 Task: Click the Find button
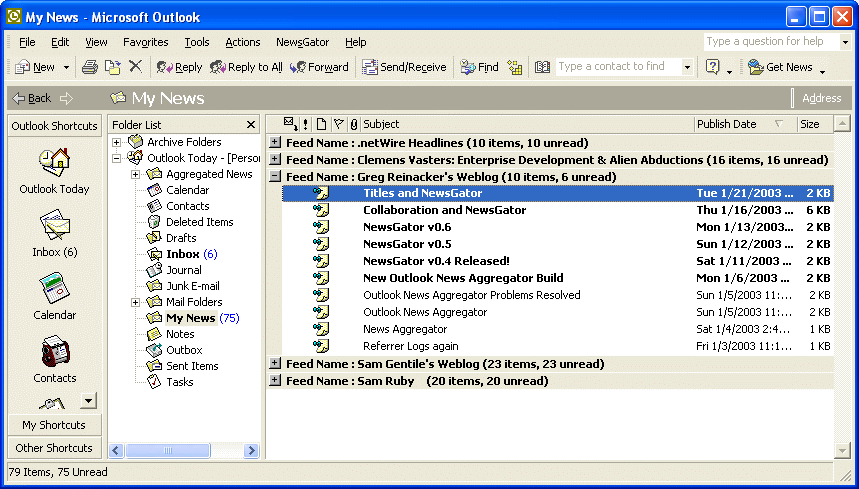tap(479, 67)
